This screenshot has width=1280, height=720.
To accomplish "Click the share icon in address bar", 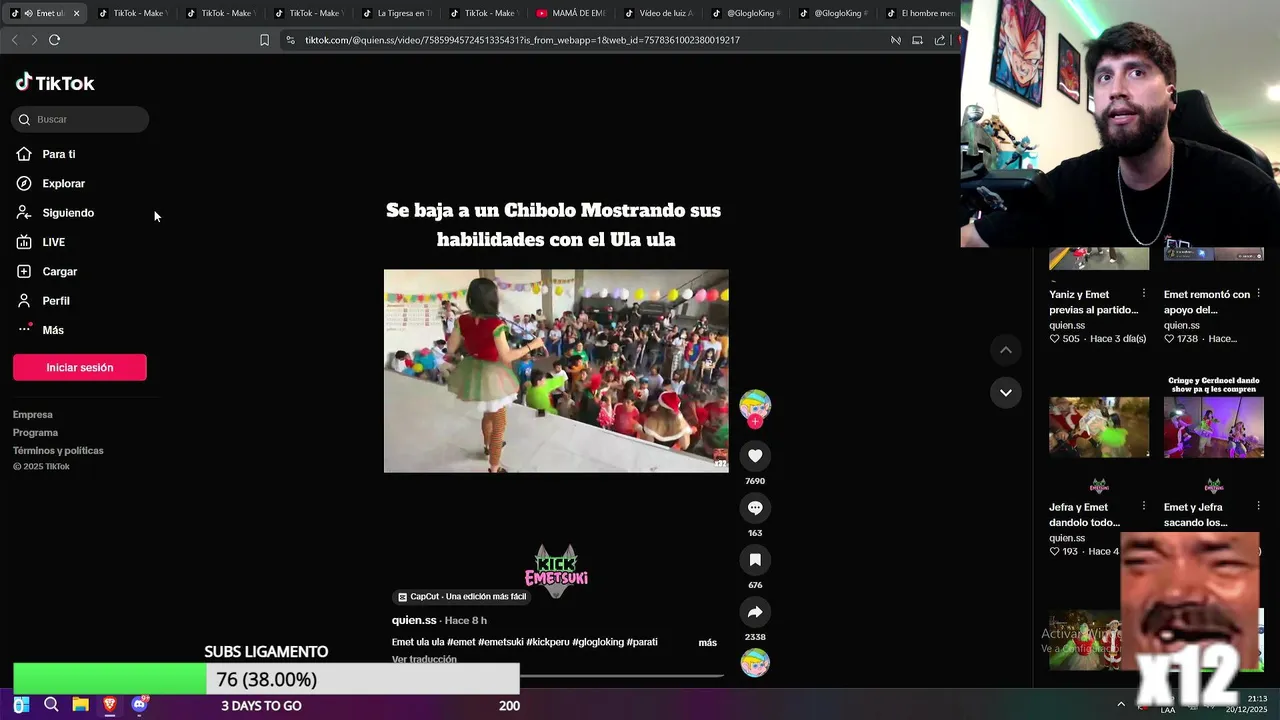I will [x=940, y=40].
